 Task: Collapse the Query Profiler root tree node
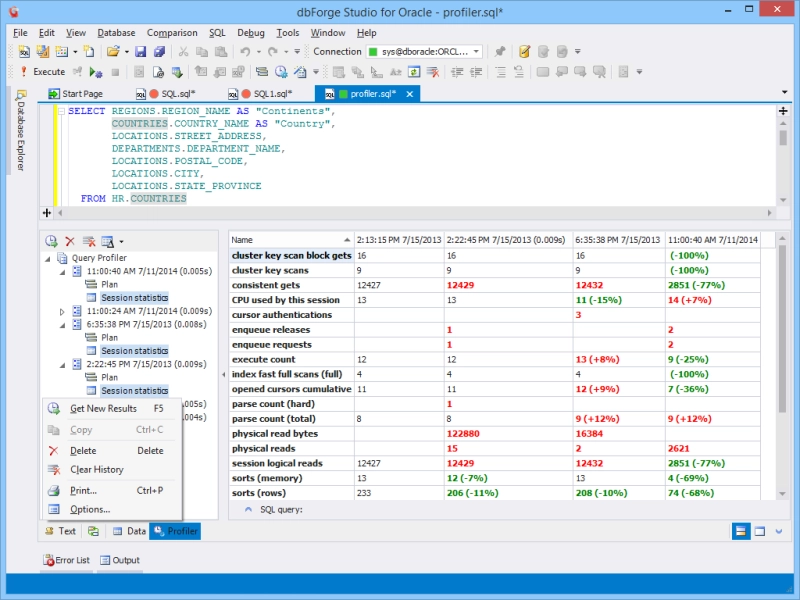48,259
